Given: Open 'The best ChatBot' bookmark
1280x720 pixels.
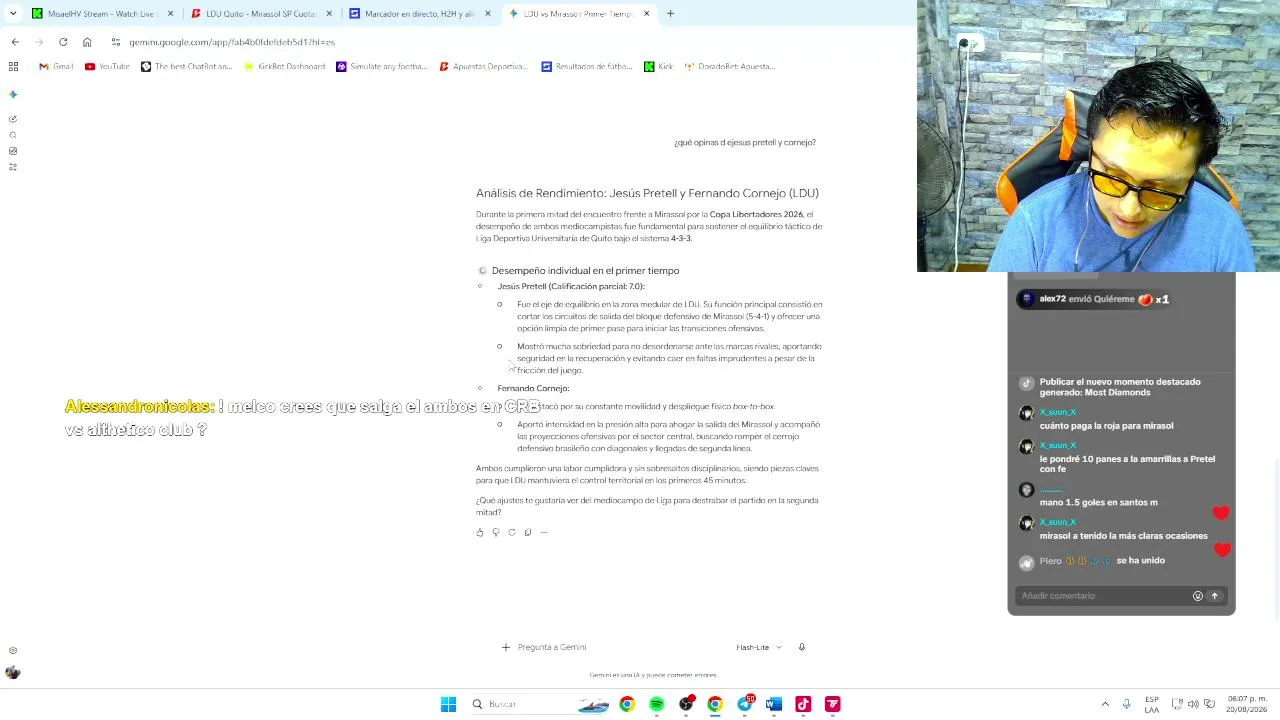Looking at the screenshot, I should [x=187, y=66].
